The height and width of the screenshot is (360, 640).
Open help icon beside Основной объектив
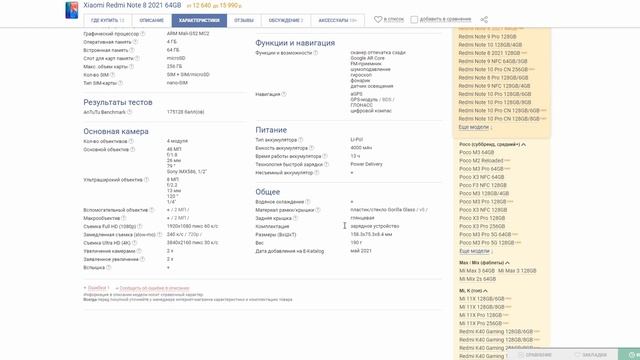[132, 149]
